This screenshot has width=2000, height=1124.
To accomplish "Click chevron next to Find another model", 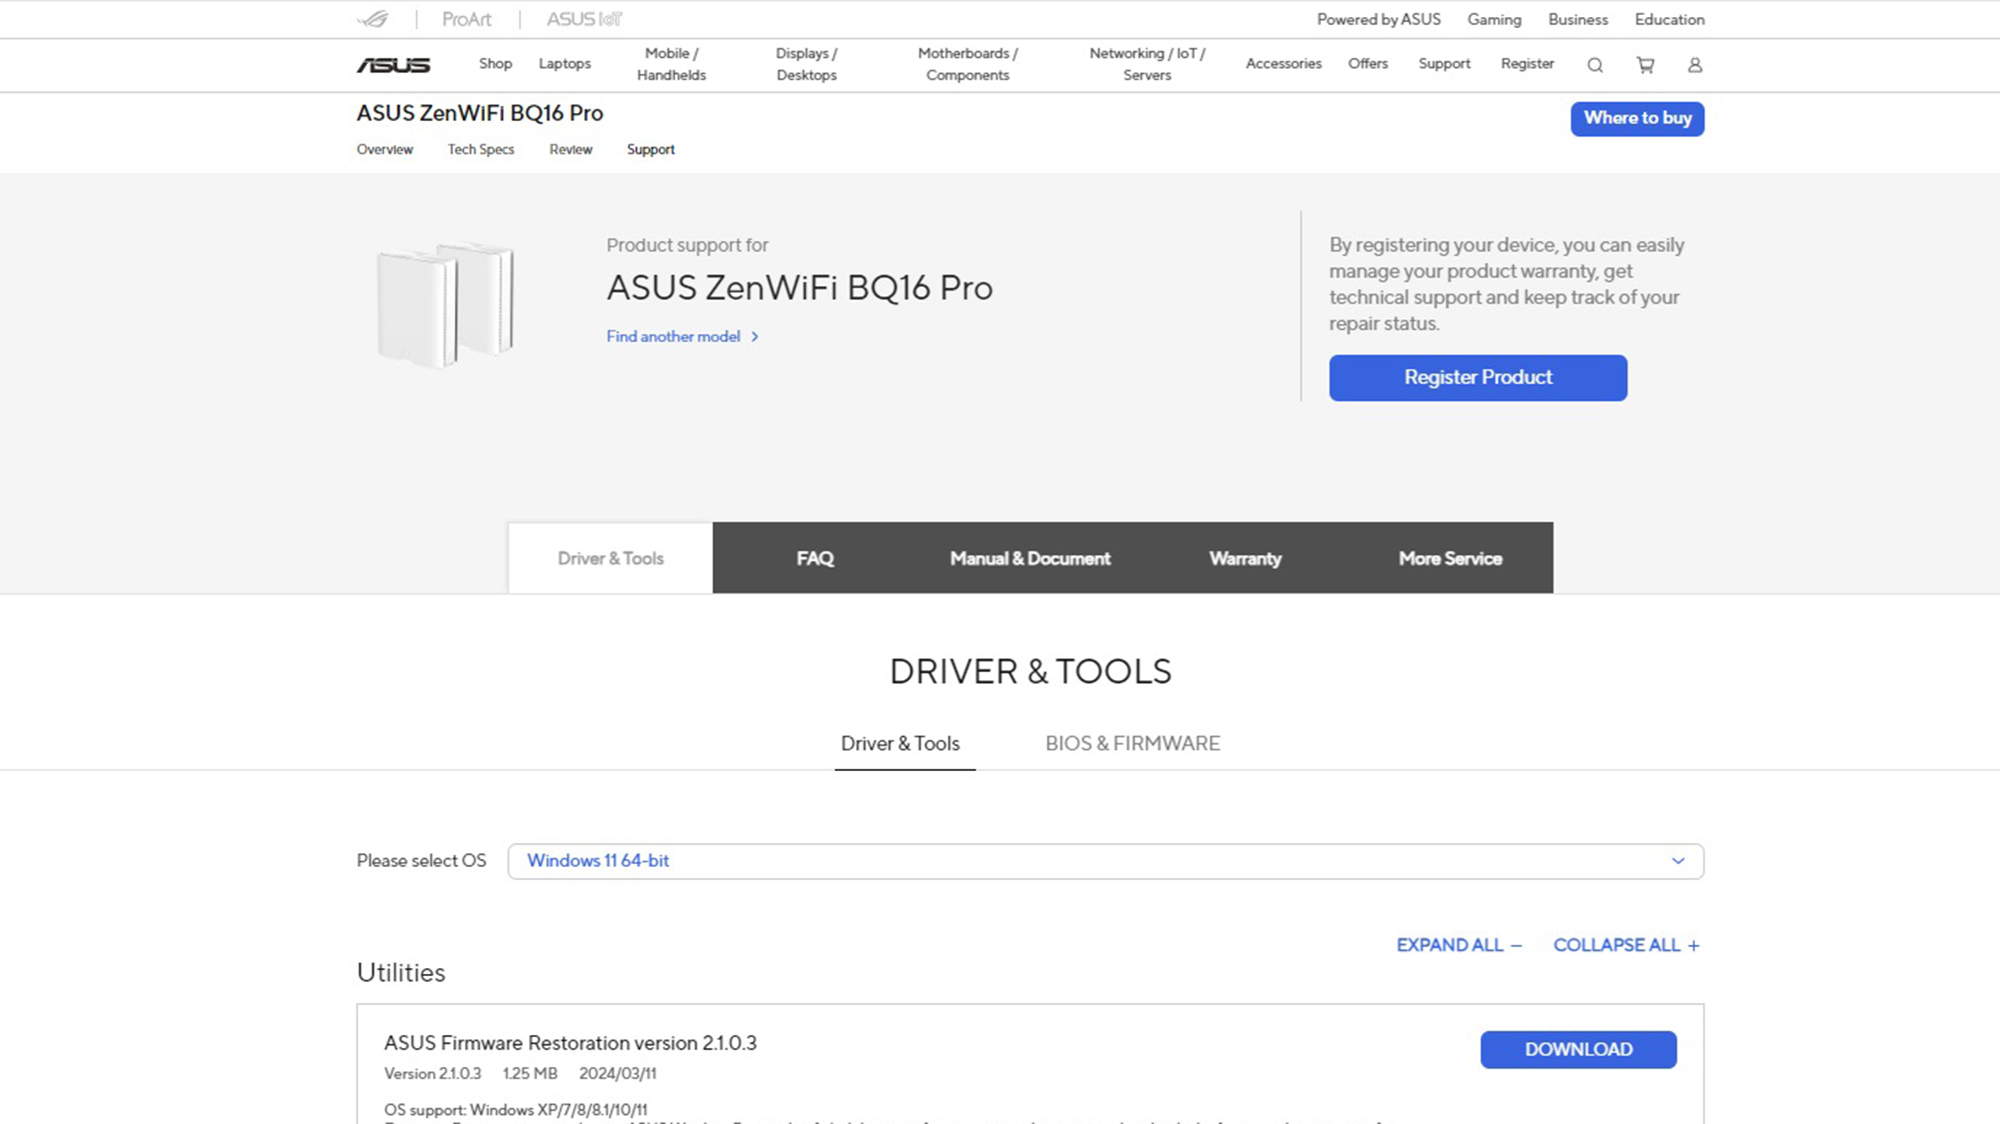I will (755, 337).
